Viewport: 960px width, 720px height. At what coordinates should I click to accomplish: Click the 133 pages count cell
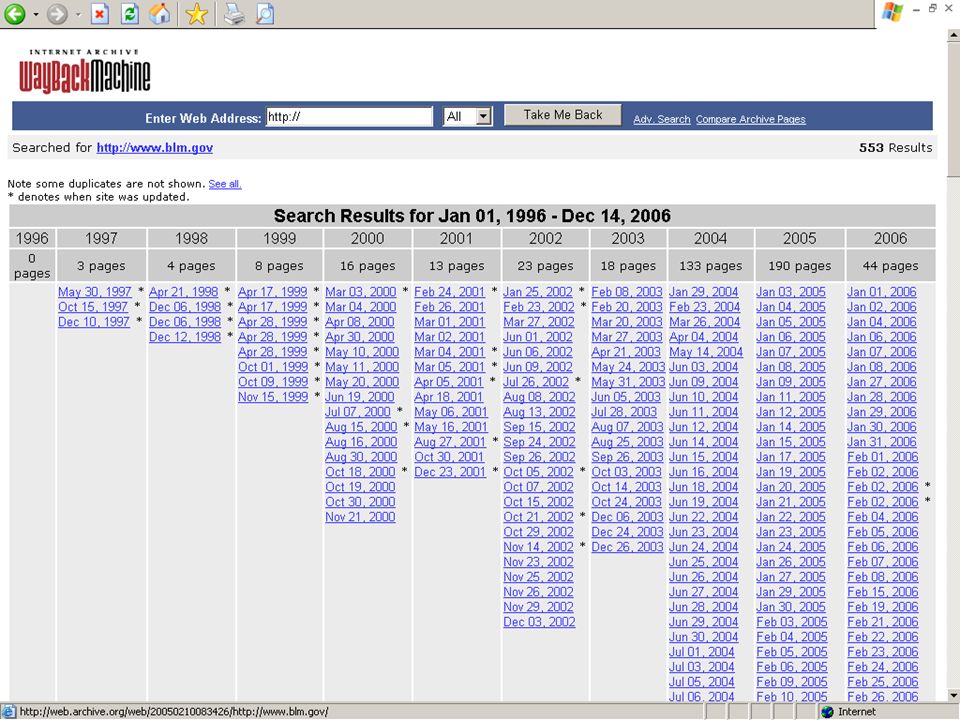pyautogui.click(x=711, y=266)
